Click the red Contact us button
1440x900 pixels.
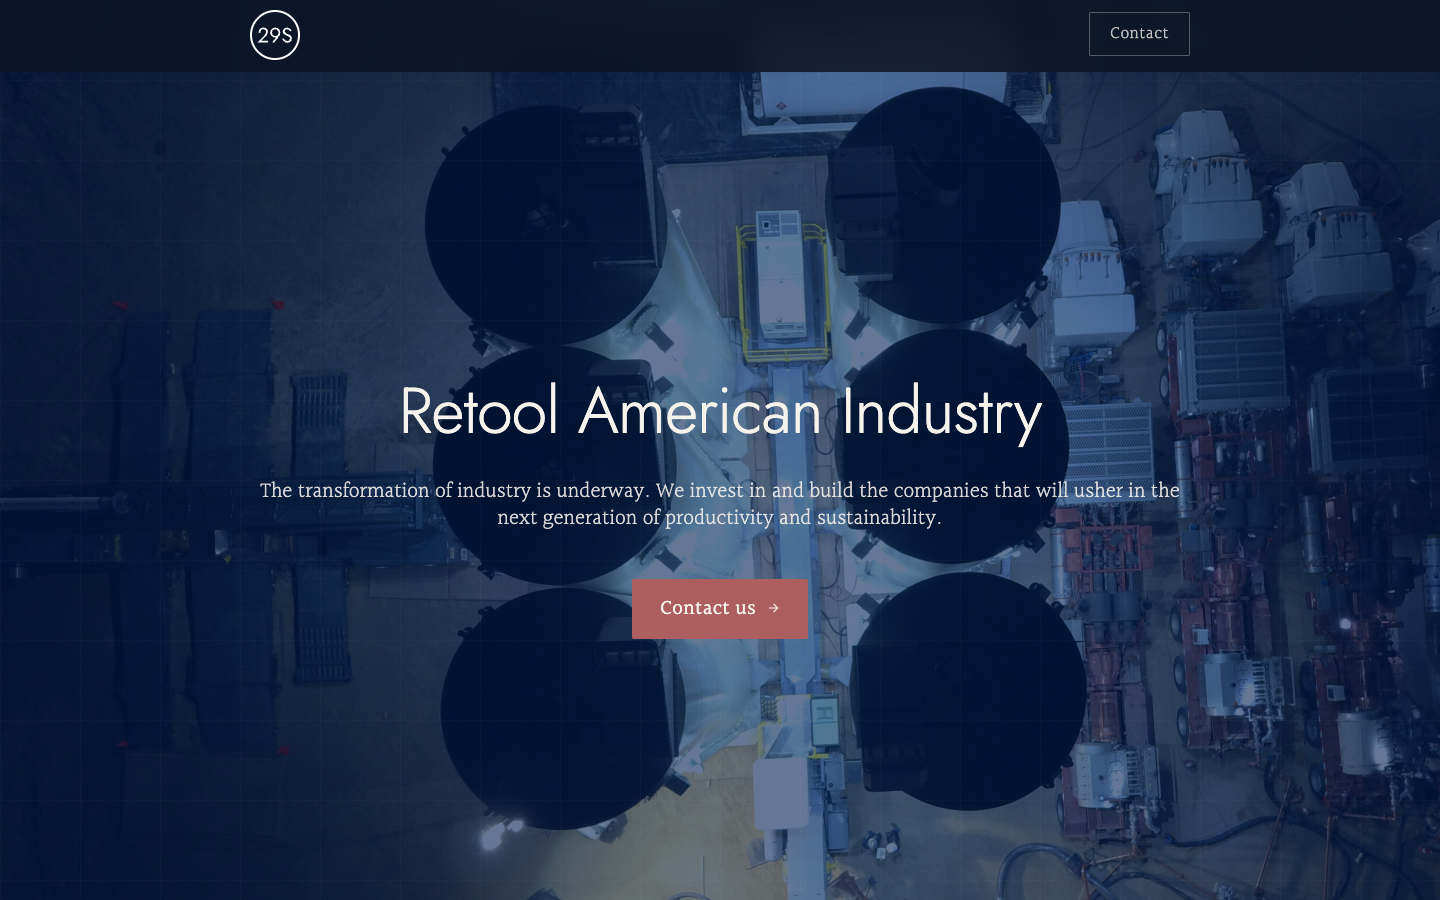click(720, 609)
